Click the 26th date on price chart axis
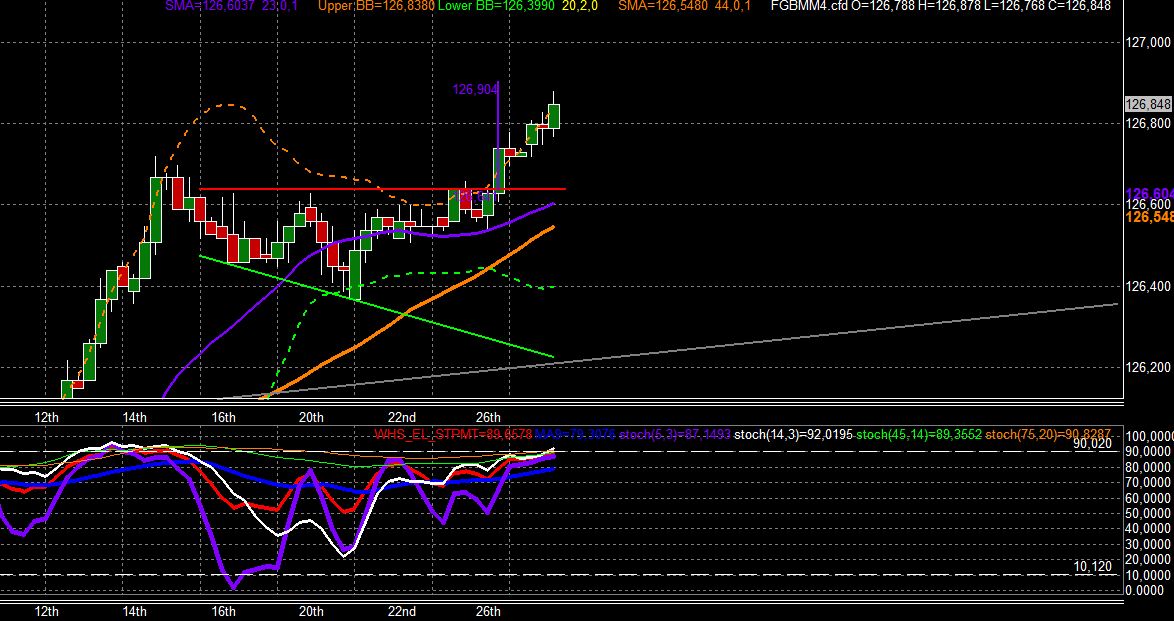Viewport: 1174px width, 621px height. pyautogui.click(x=488, y=417)
